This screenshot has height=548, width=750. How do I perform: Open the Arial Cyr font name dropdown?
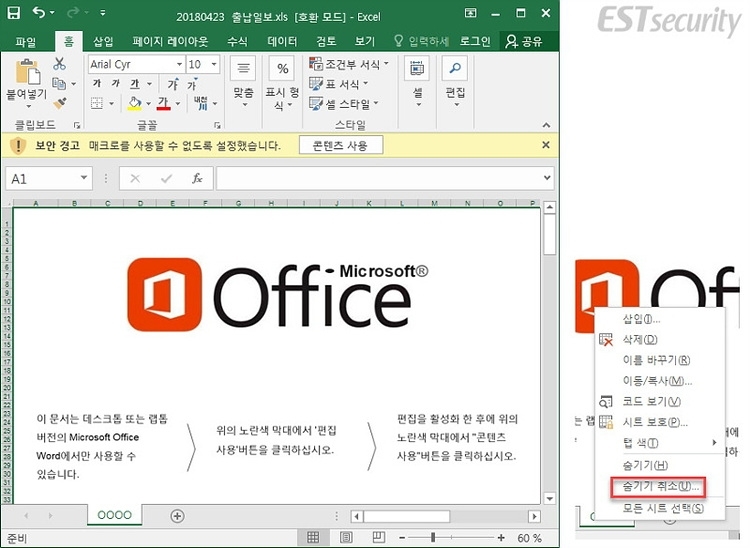(179, 64)
